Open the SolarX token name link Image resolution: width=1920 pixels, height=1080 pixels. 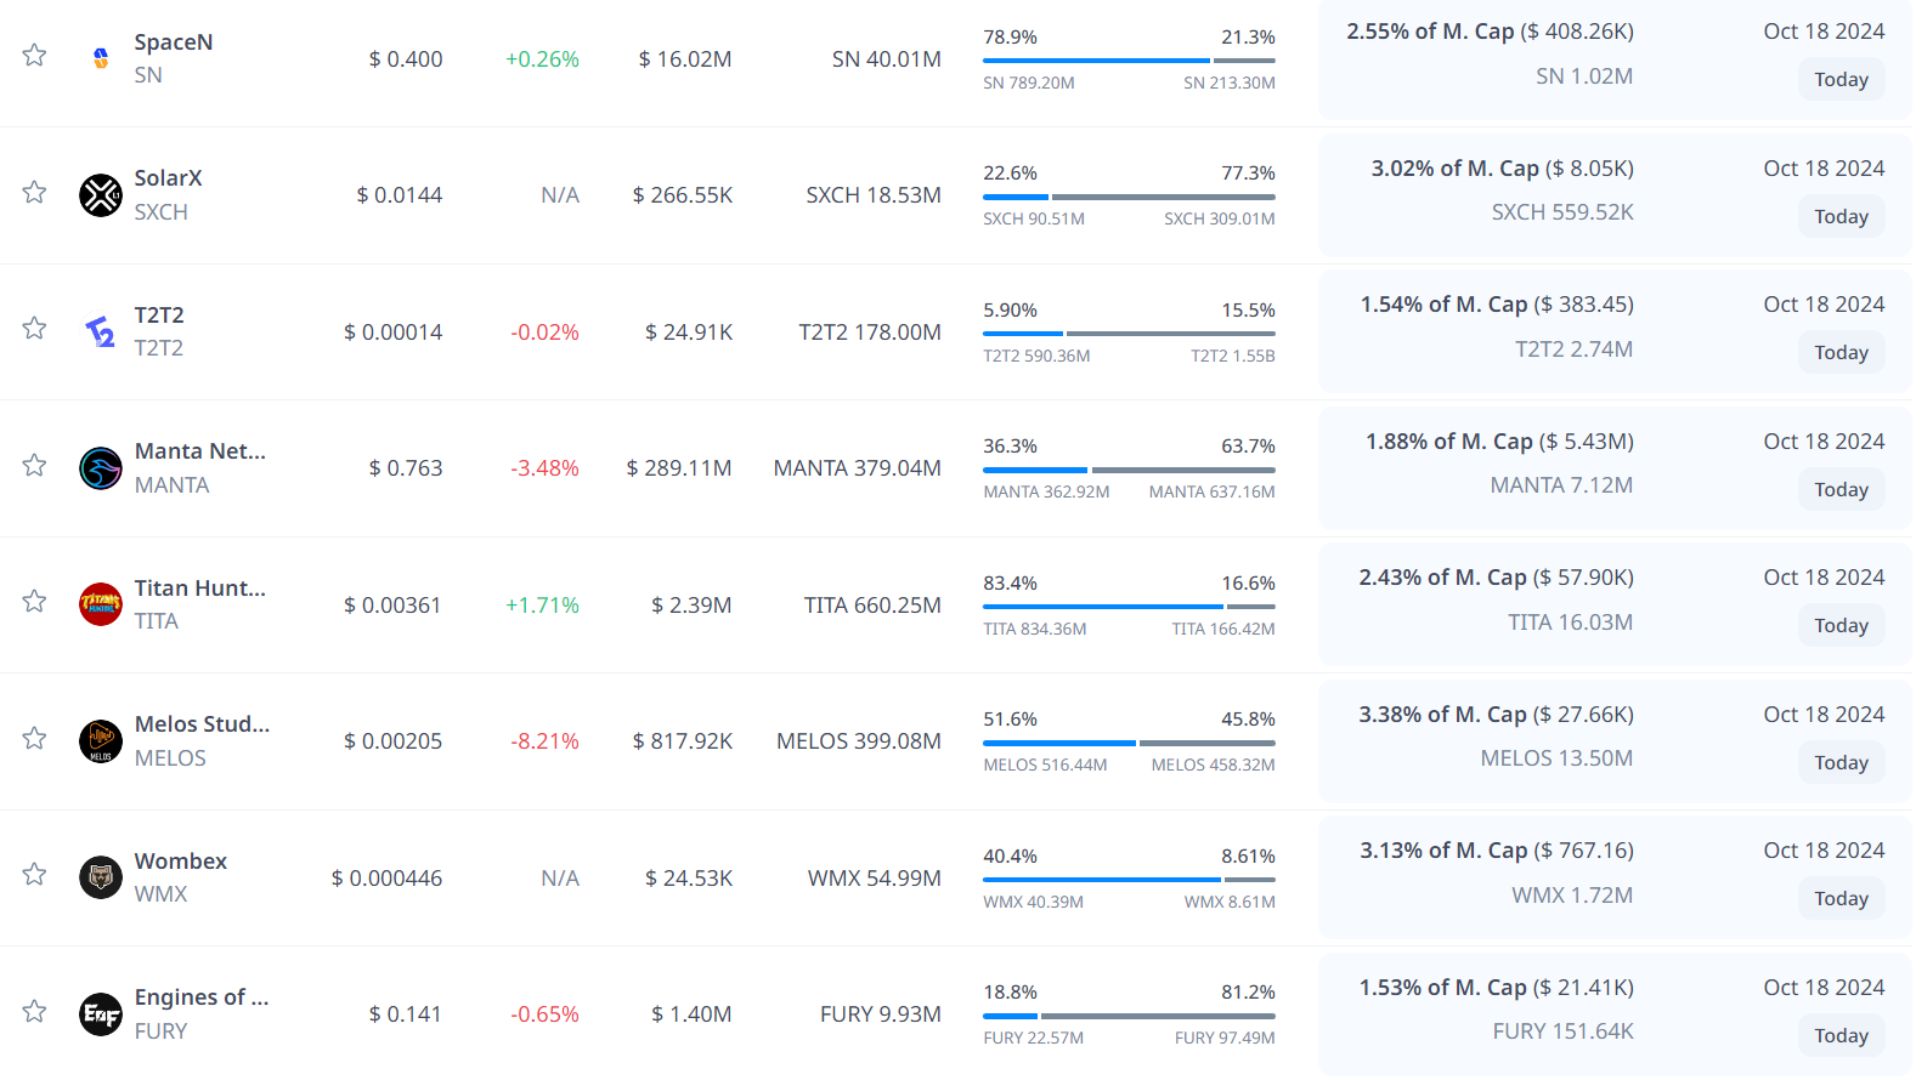[x=168, y=178]
